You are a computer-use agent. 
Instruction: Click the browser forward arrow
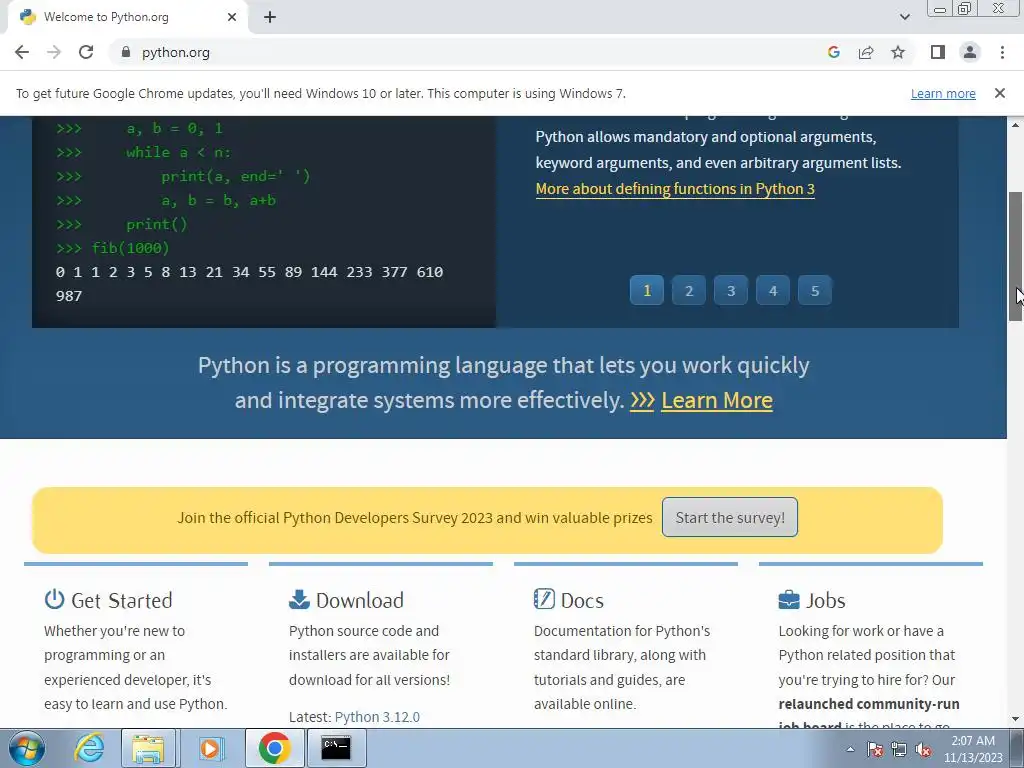pyautogui.click(x=54, y=52)
